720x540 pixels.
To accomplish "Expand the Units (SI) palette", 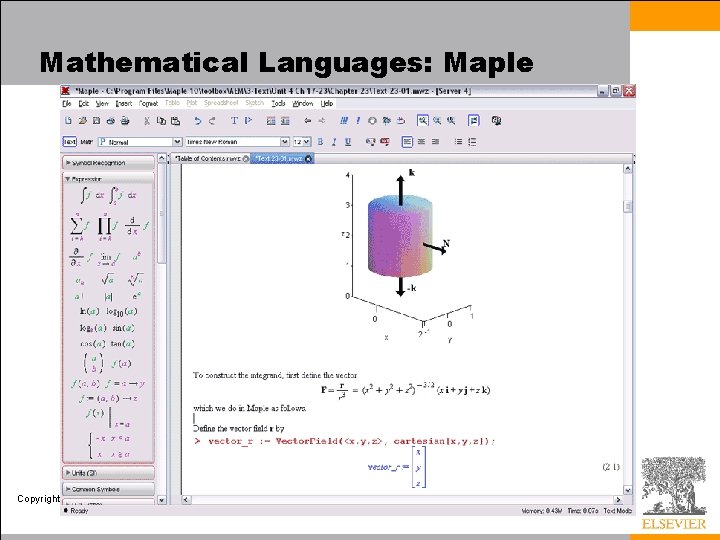I will [108, 472].
